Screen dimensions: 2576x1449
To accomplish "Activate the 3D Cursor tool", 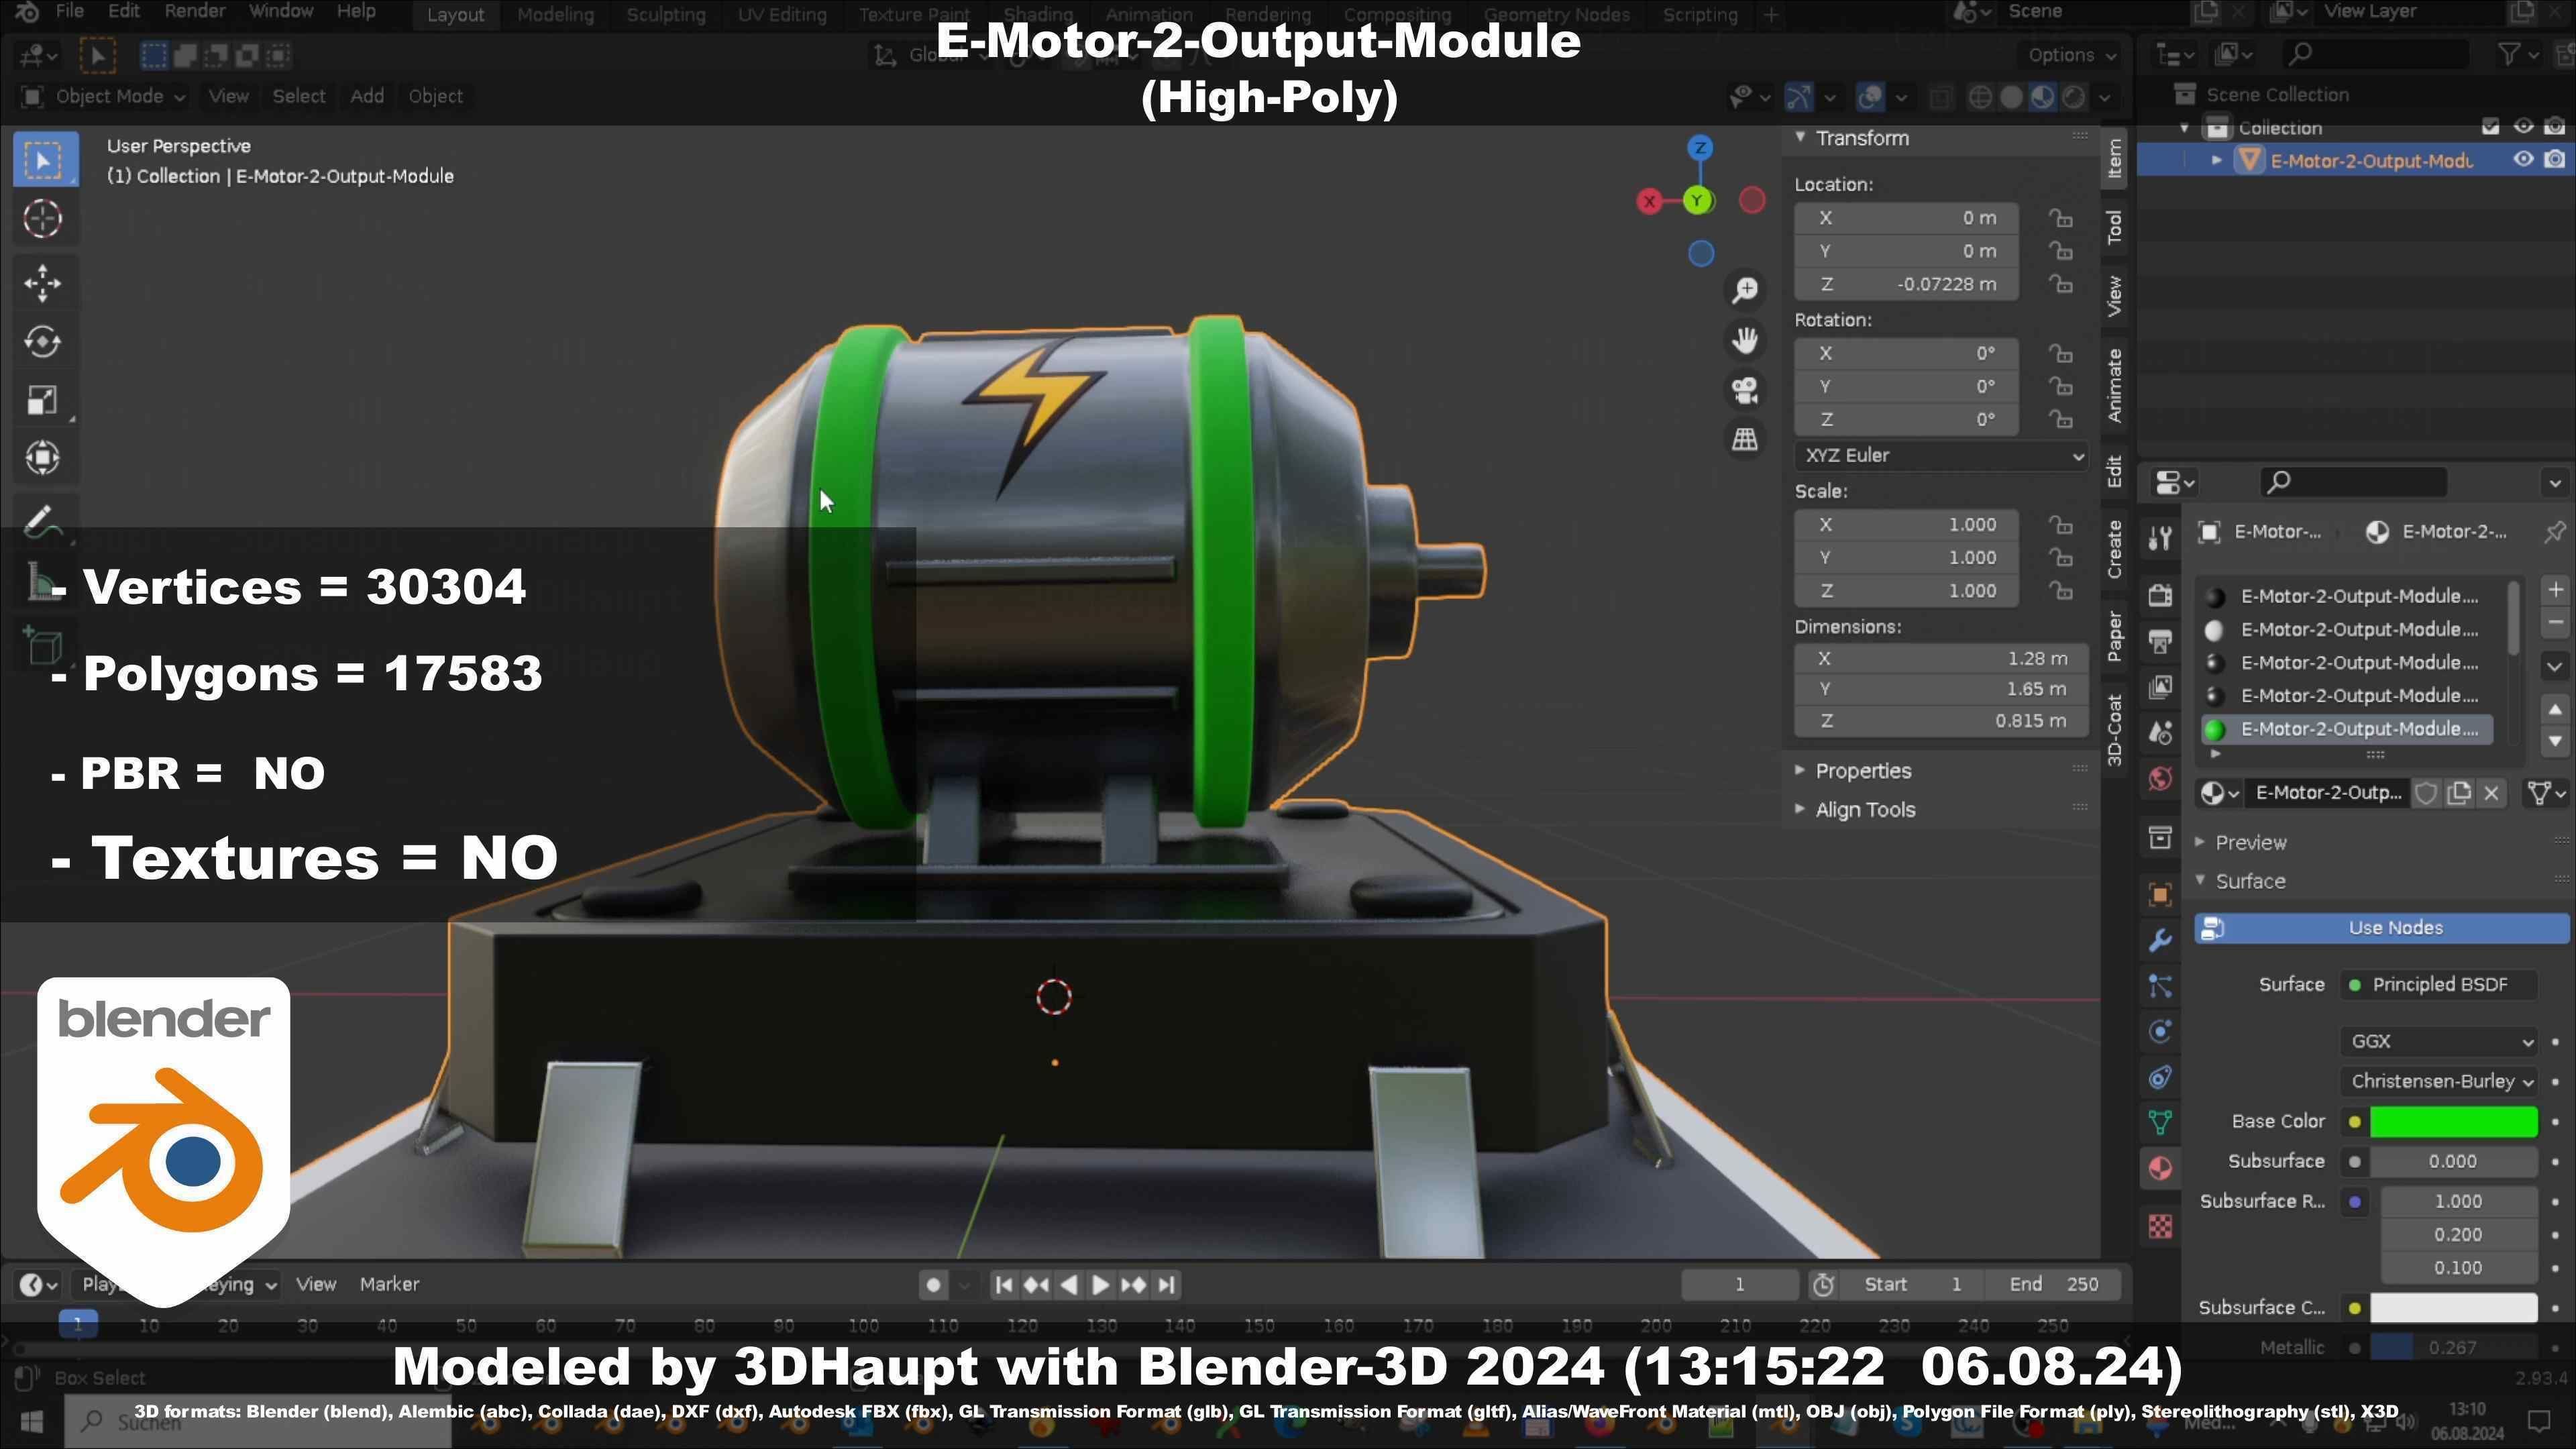I will click(43, 219).
